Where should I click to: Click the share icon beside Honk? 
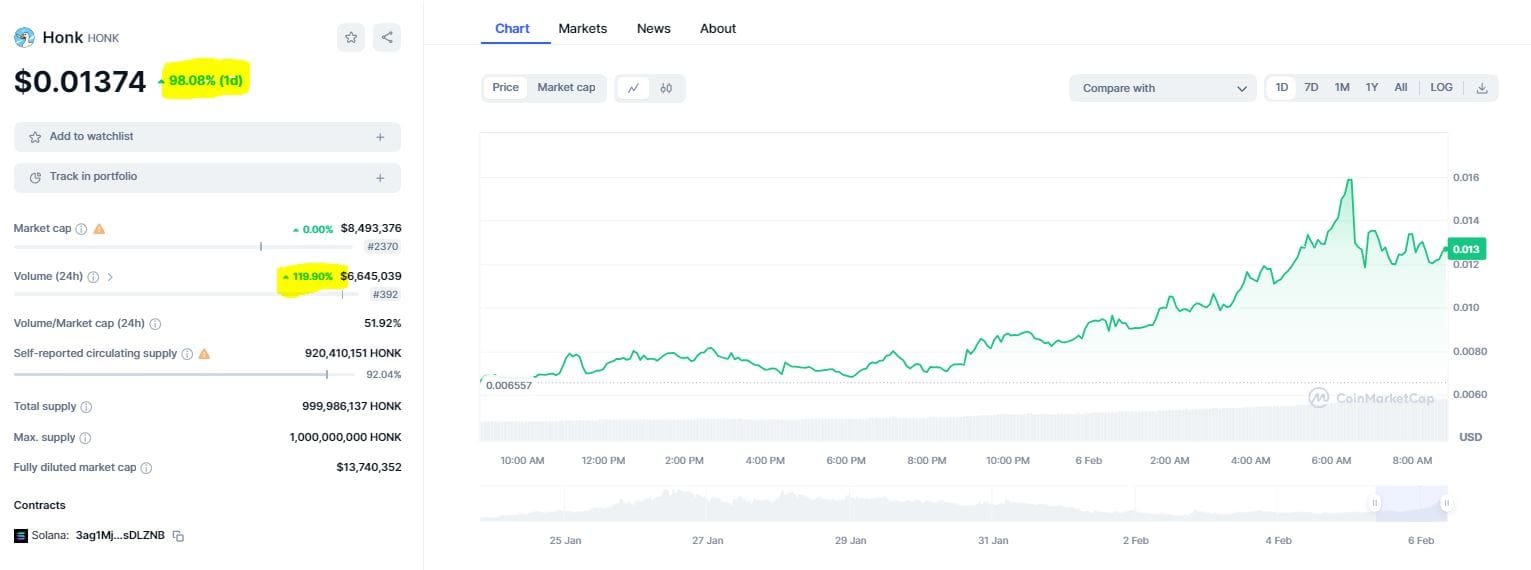coord(387,38)
